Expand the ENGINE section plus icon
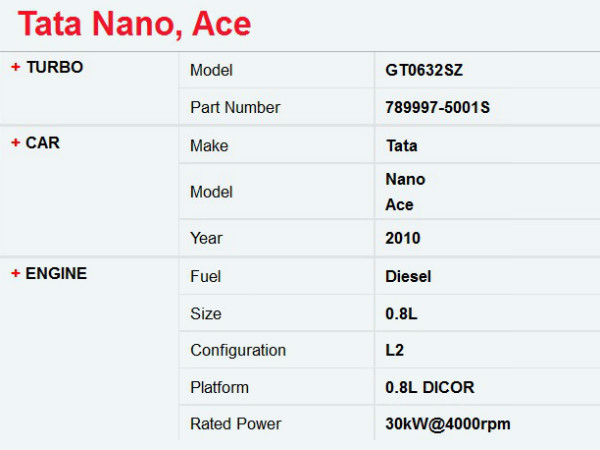 (15, 273)
